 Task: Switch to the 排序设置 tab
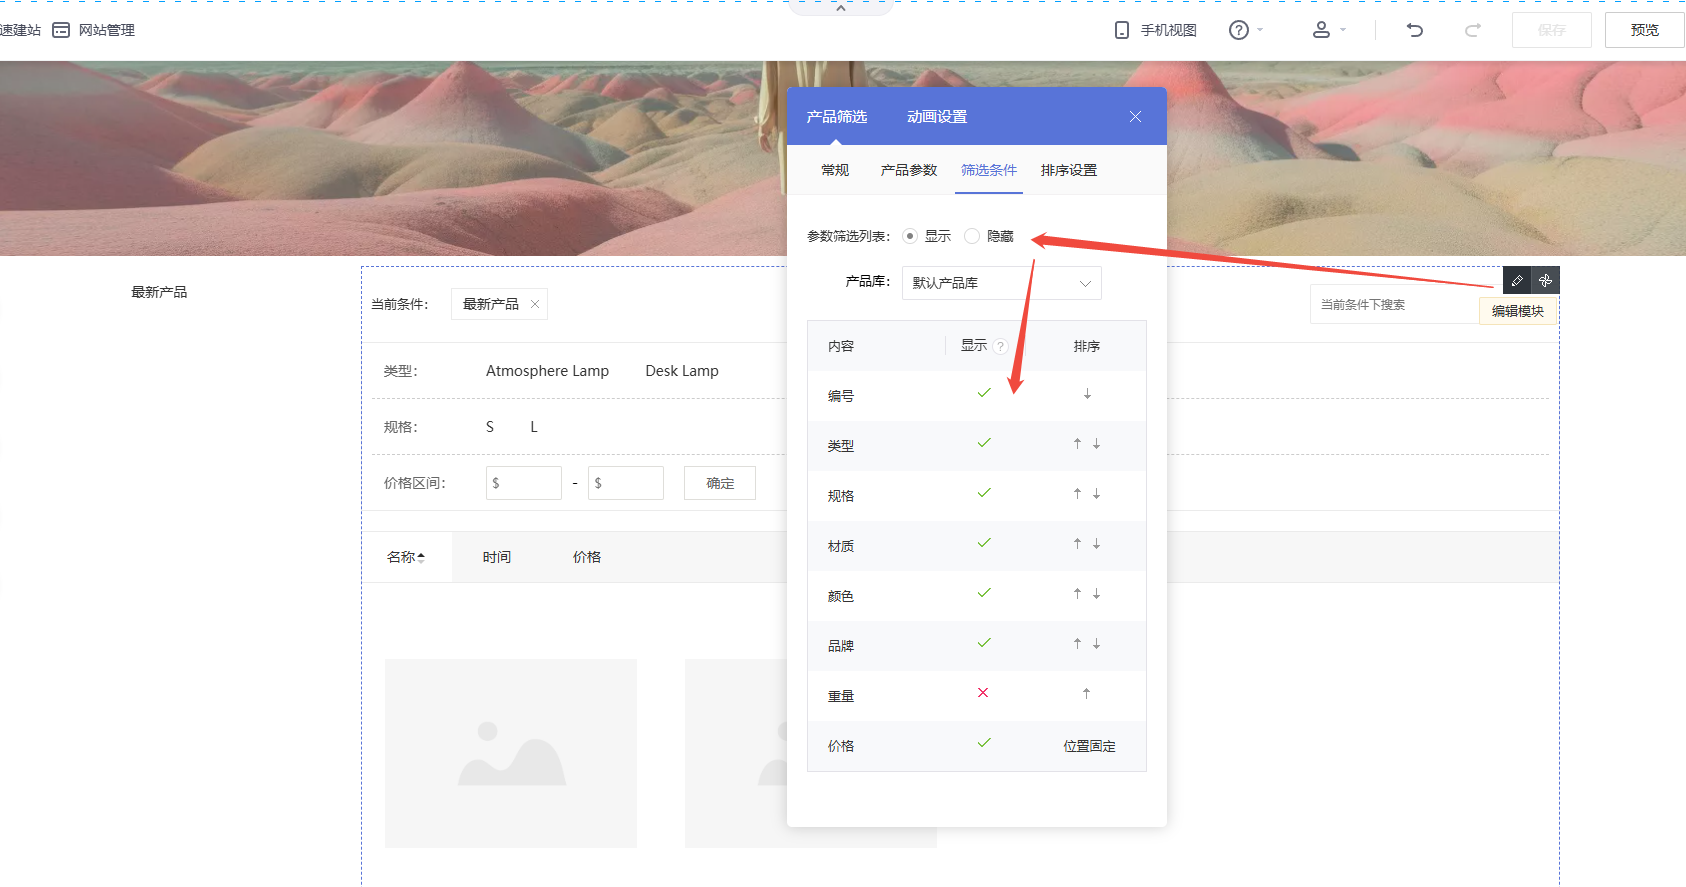click(x=1068, y=170)
